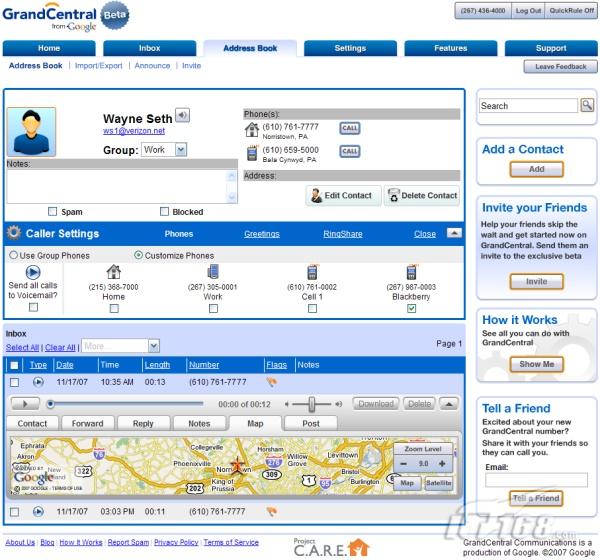Toggle the inbox header select-all checkbox
Viewport: 600px width, 560px height.
coord(14,365)
